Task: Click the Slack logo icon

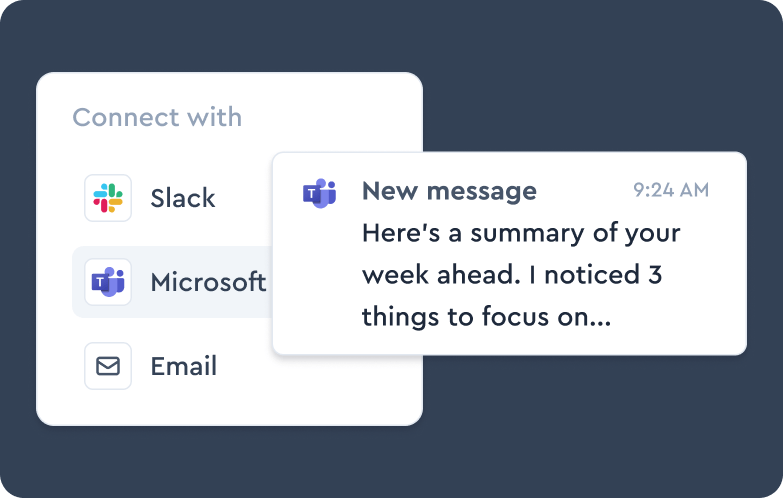Action: pyautogui.click(x=108, y=198)
